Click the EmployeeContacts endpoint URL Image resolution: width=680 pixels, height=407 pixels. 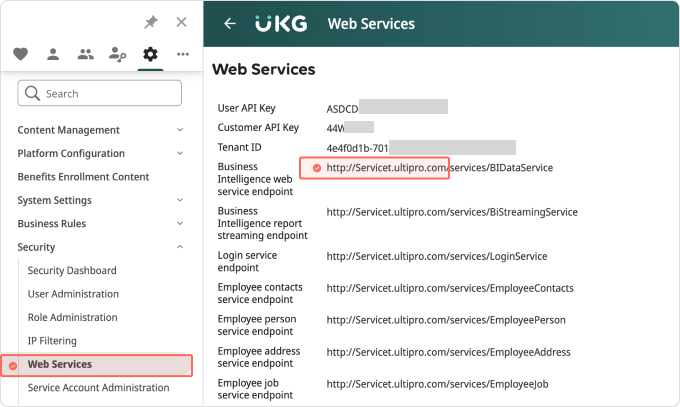[x=450, y=289]
